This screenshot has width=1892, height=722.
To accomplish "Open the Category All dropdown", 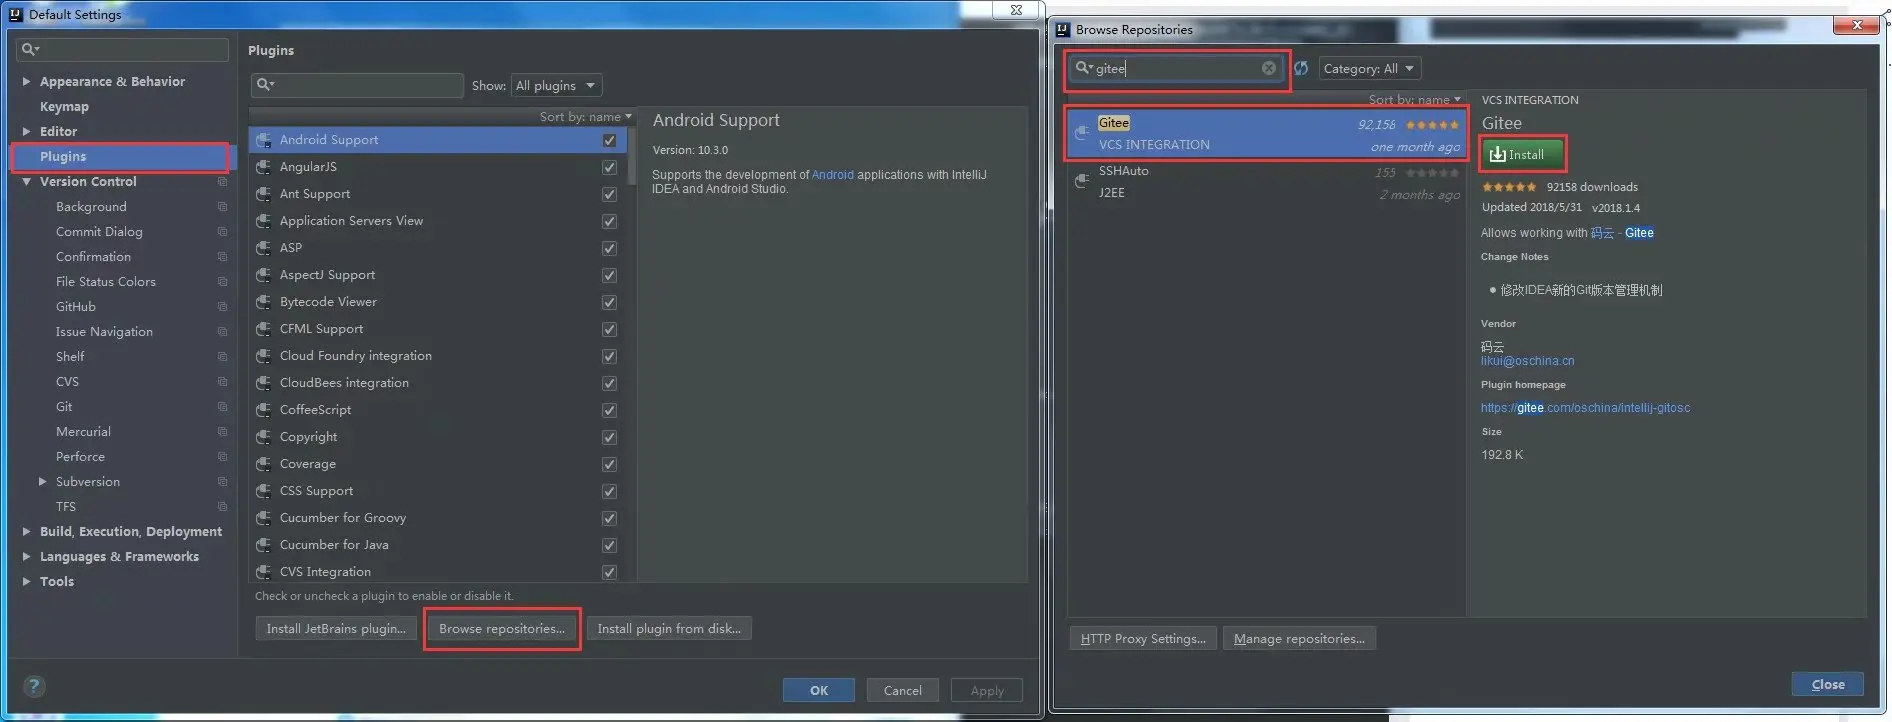I will point(1369,68).
